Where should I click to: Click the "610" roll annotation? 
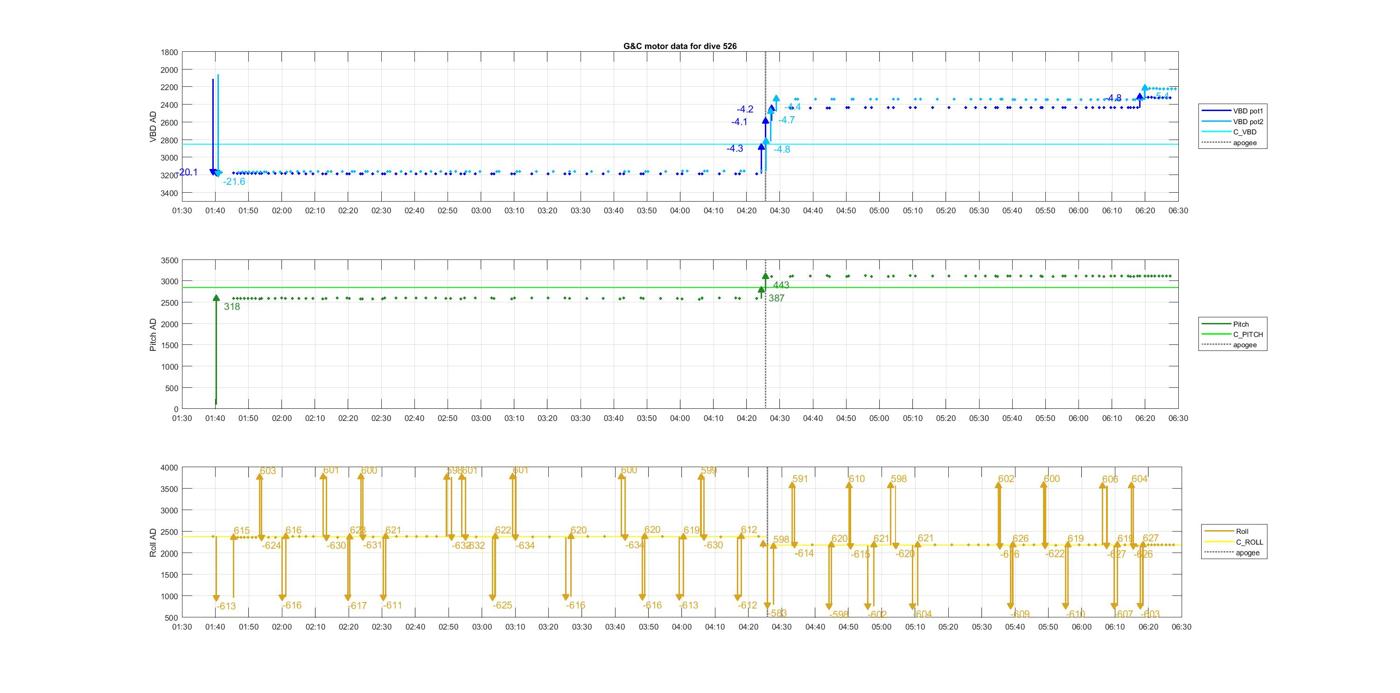[857, 479]
